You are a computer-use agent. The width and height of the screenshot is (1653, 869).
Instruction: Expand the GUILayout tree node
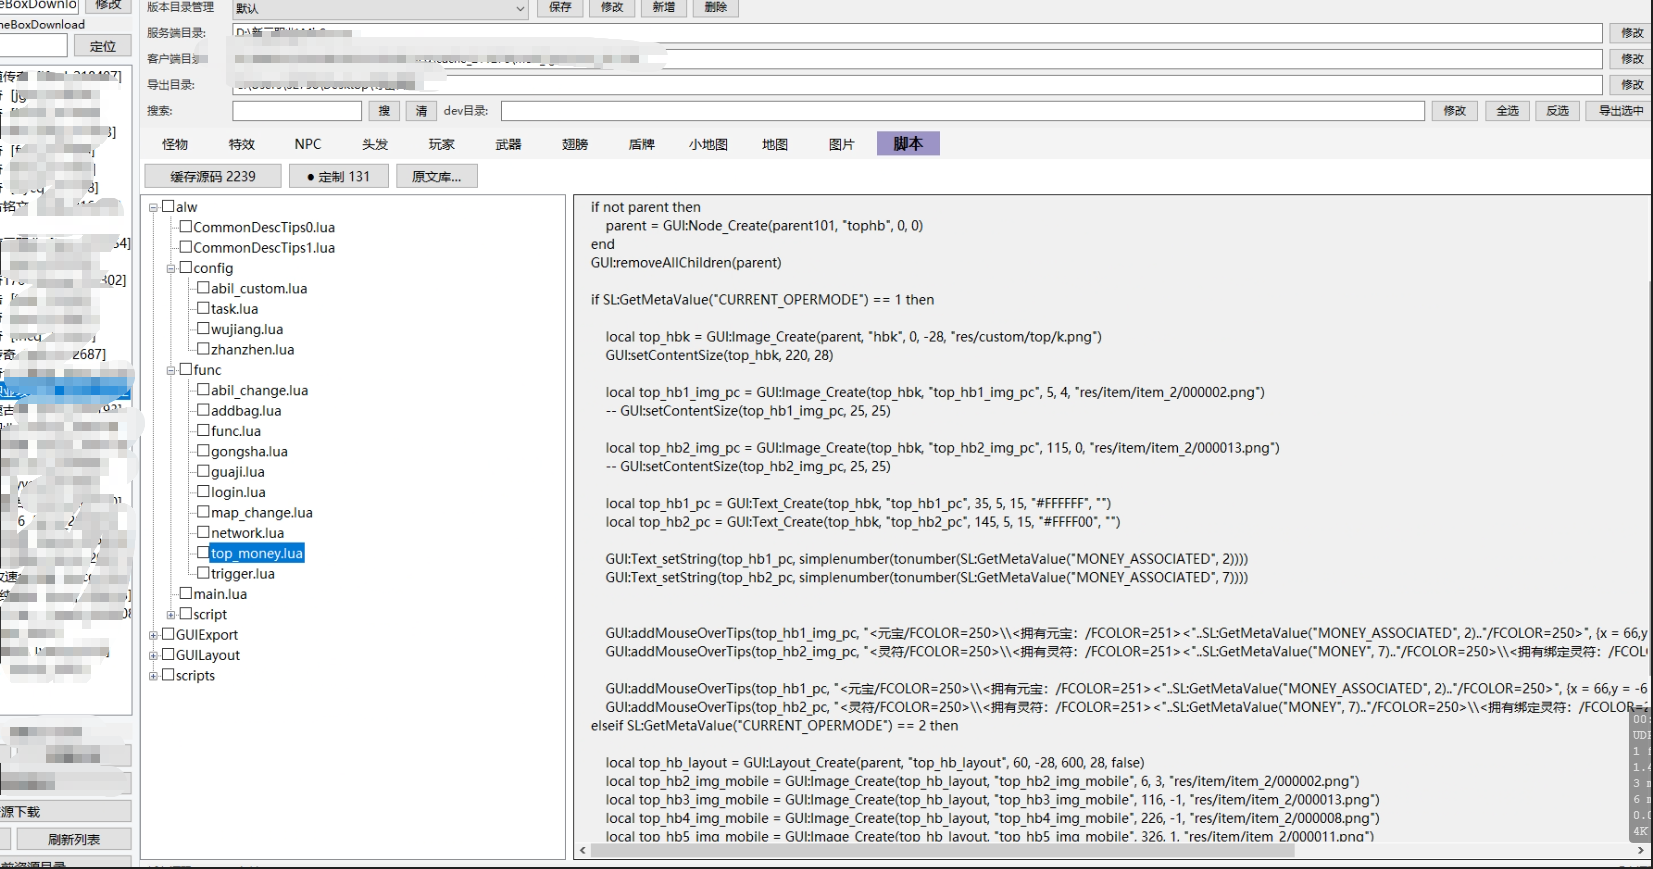(x=154, y=655)
